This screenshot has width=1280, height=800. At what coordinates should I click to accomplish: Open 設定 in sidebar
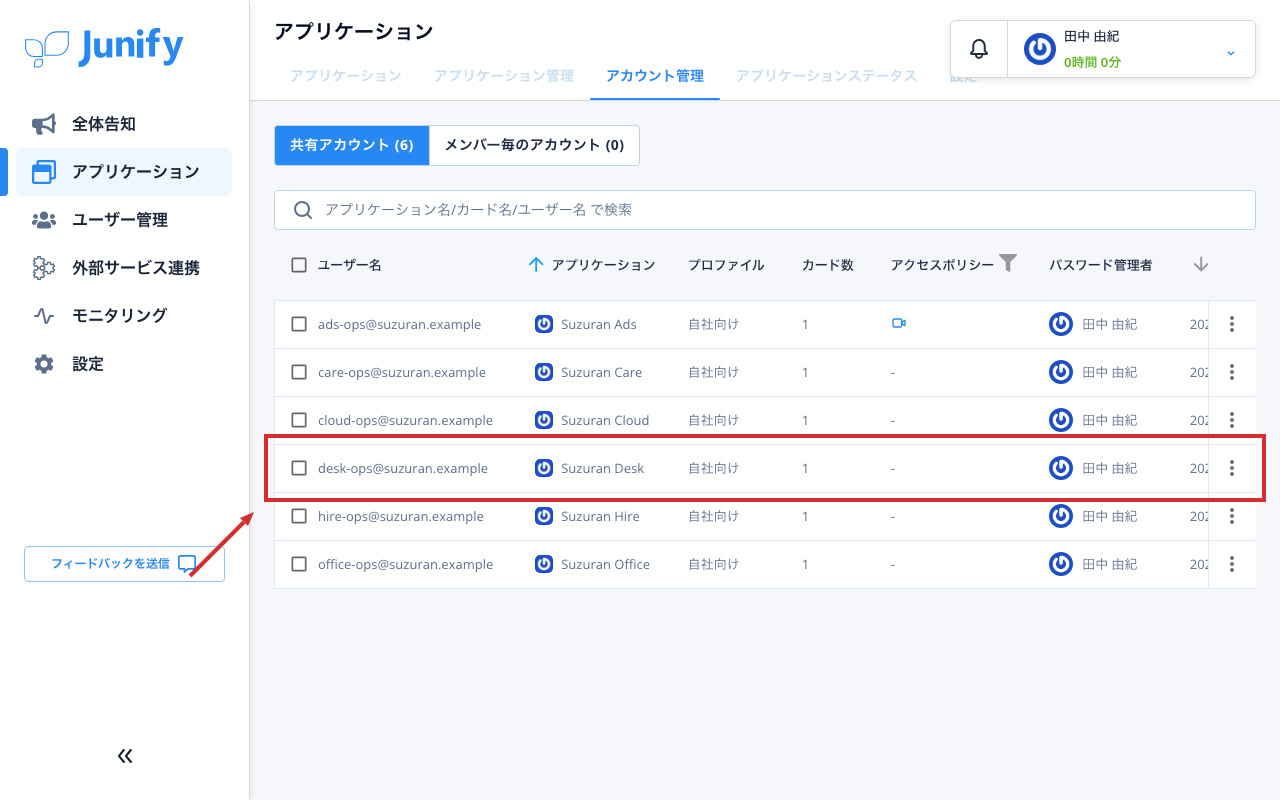[x=124, y=364]
